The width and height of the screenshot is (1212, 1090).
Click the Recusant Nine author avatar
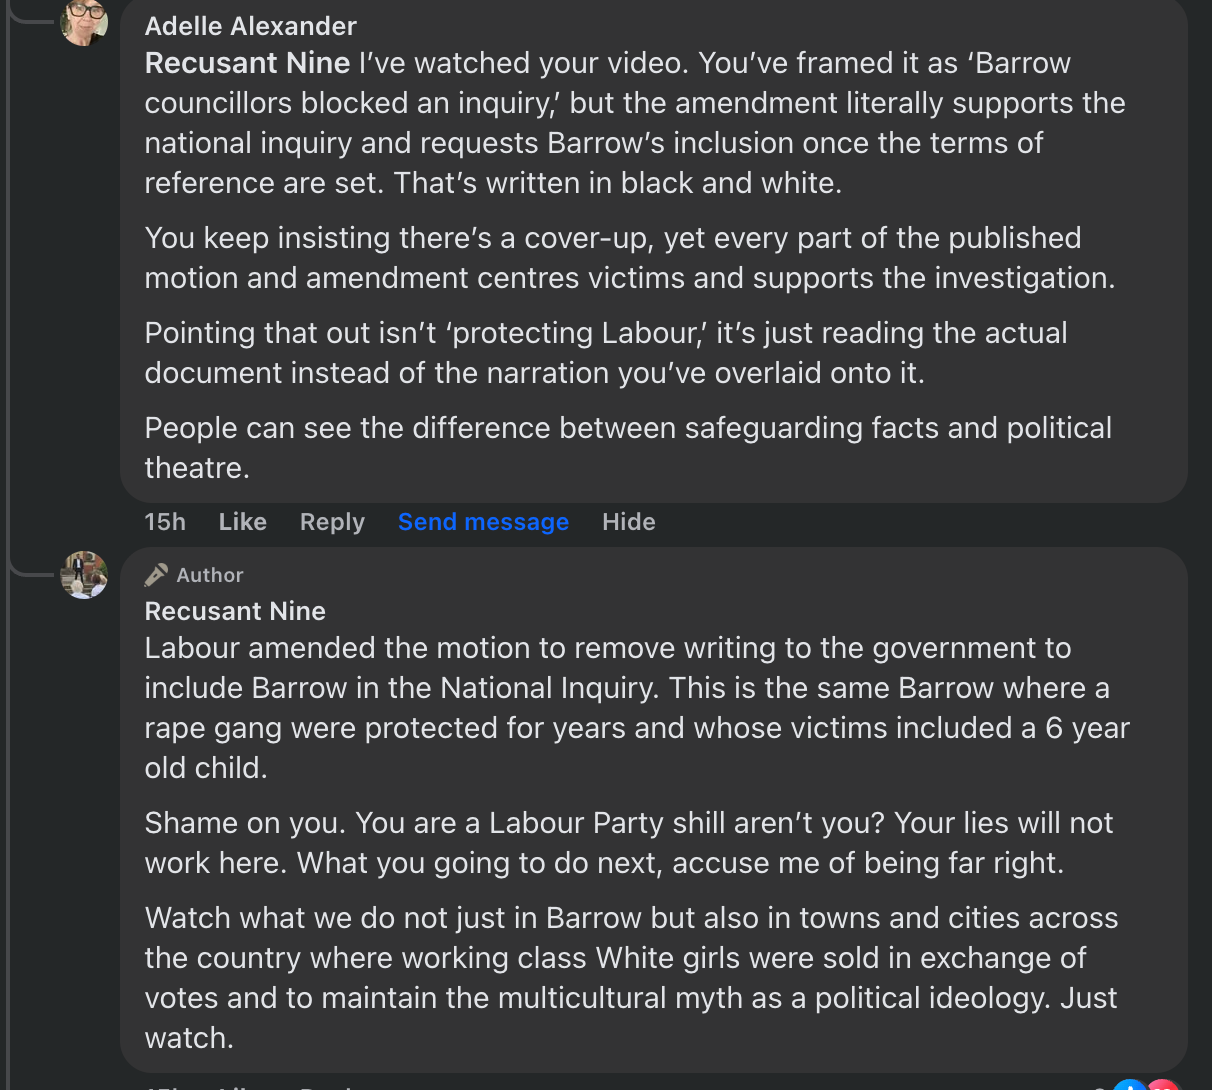(x=84, y=575)
